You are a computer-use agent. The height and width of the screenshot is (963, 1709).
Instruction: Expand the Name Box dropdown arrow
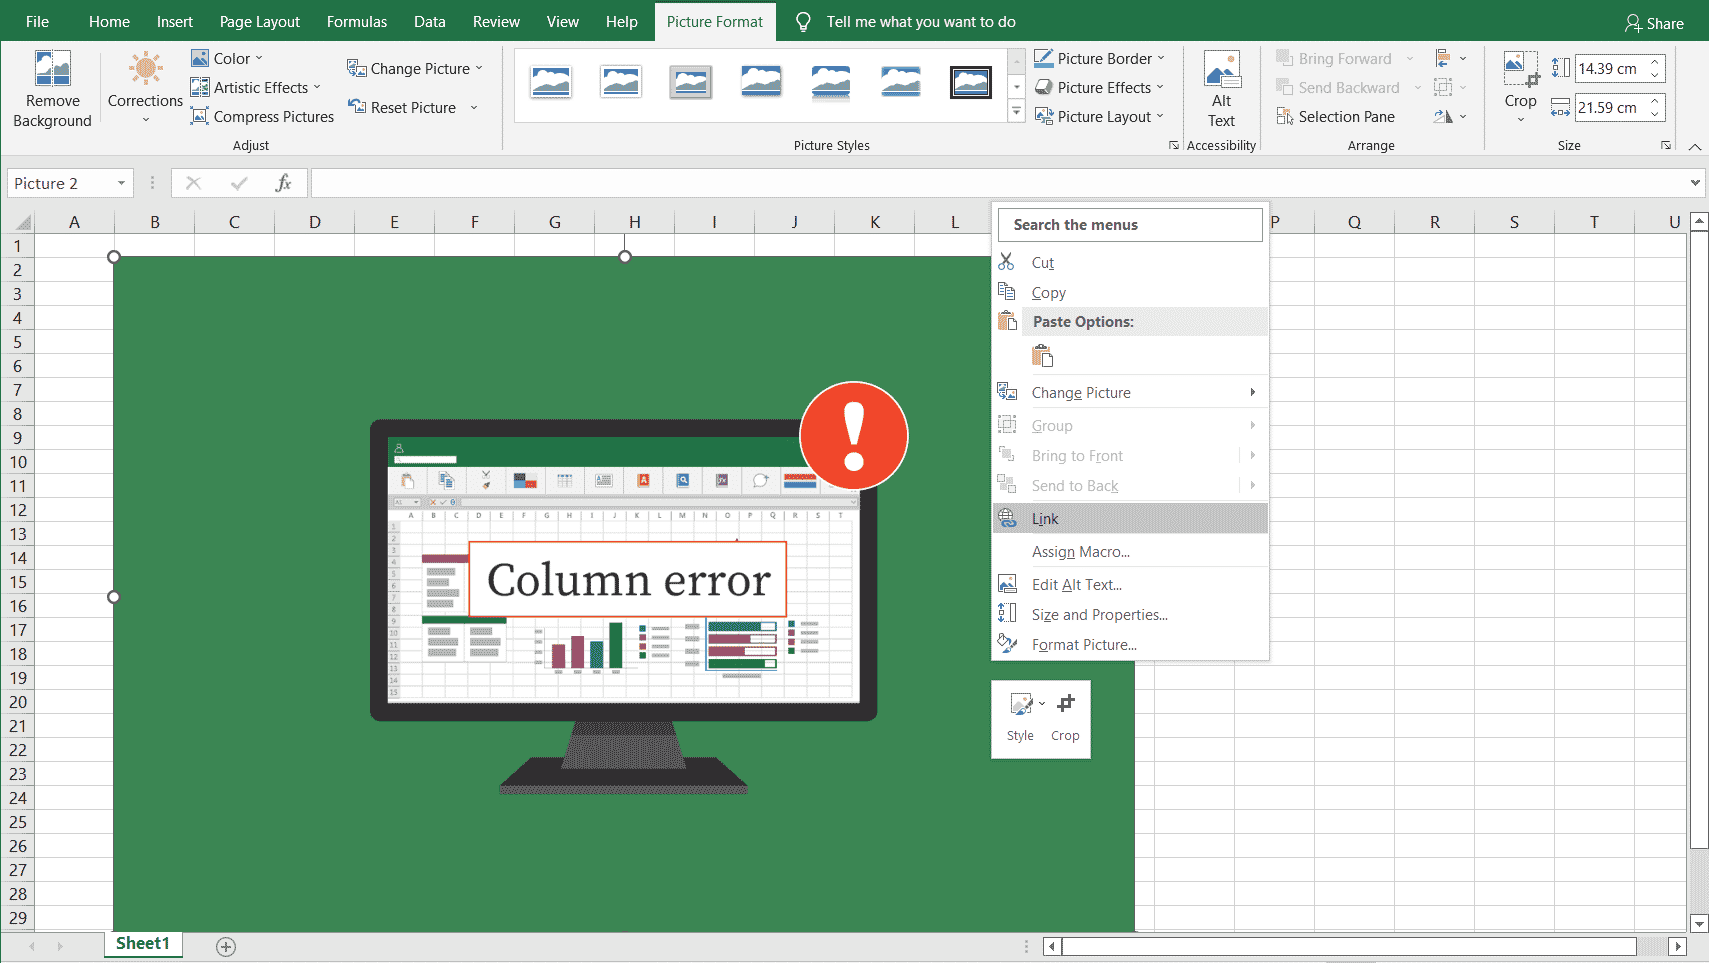point(121,184)
